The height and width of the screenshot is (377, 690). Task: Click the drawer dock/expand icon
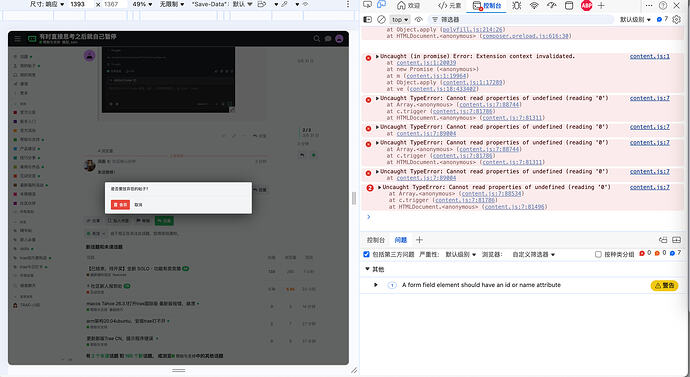coord(676,240)
